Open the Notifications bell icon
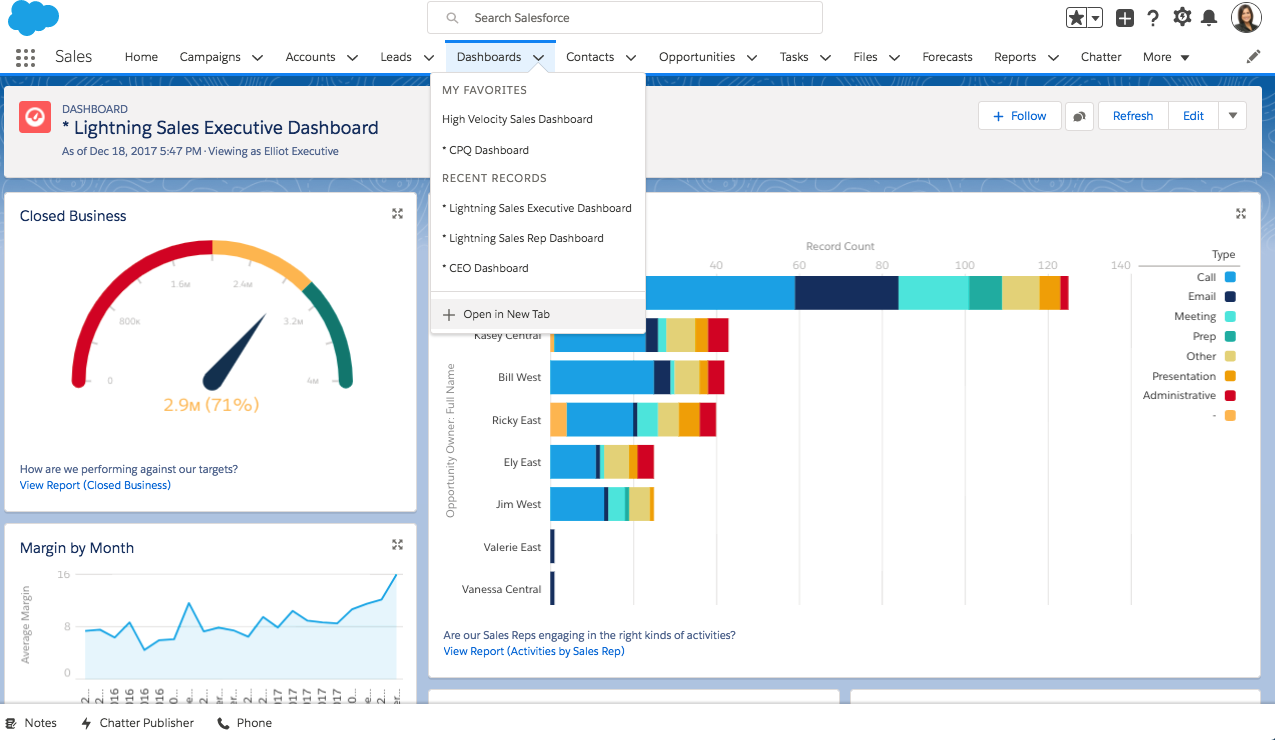Image resolution: width=1275 pixels, height=740 pixels. (1209, 18)
